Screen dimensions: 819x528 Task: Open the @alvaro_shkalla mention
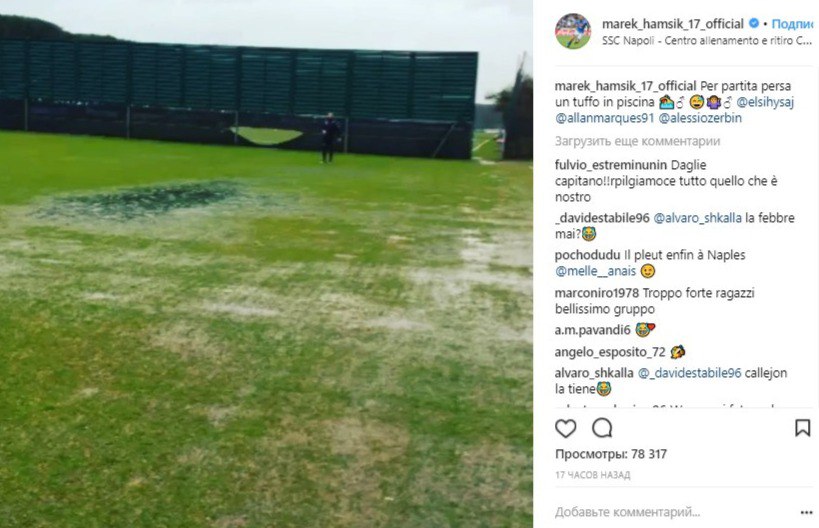point(697,218)
